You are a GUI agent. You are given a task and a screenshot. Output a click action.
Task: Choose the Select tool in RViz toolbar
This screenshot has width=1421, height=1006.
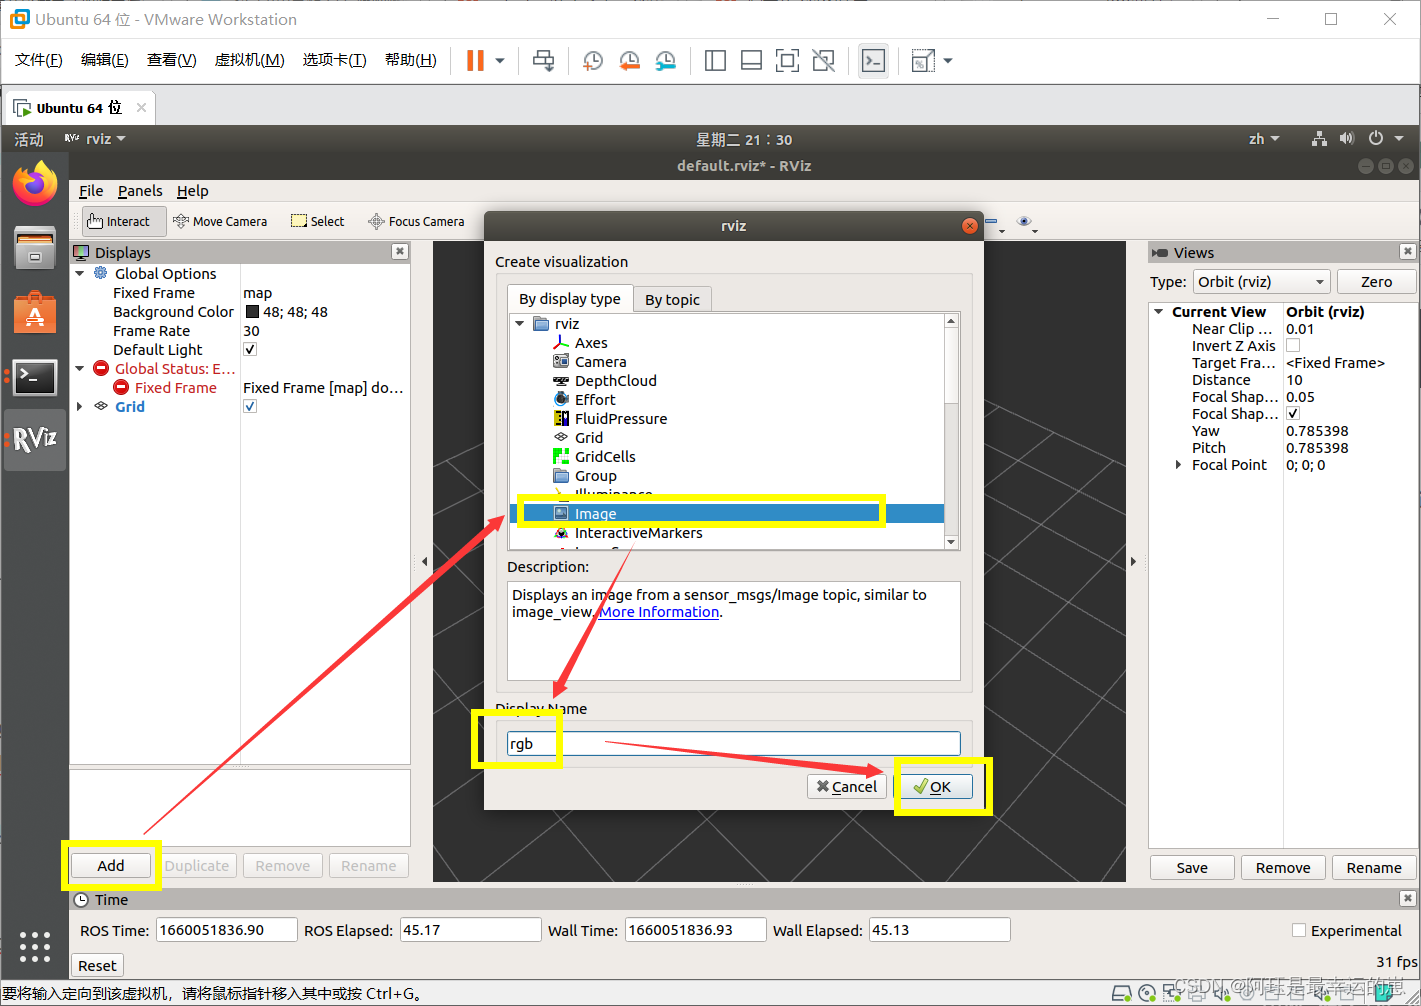(317, 221)
